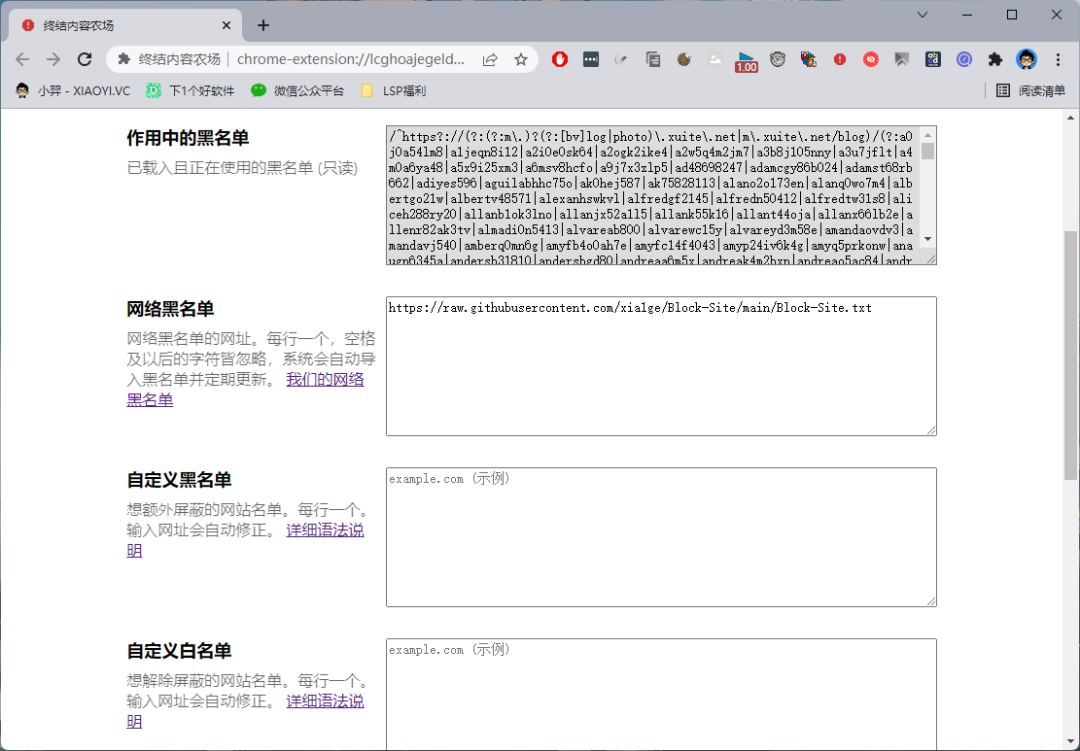Screen dimensions: 1080x751
Task: Open the user profile avatar
Action: pos(1026,59)
